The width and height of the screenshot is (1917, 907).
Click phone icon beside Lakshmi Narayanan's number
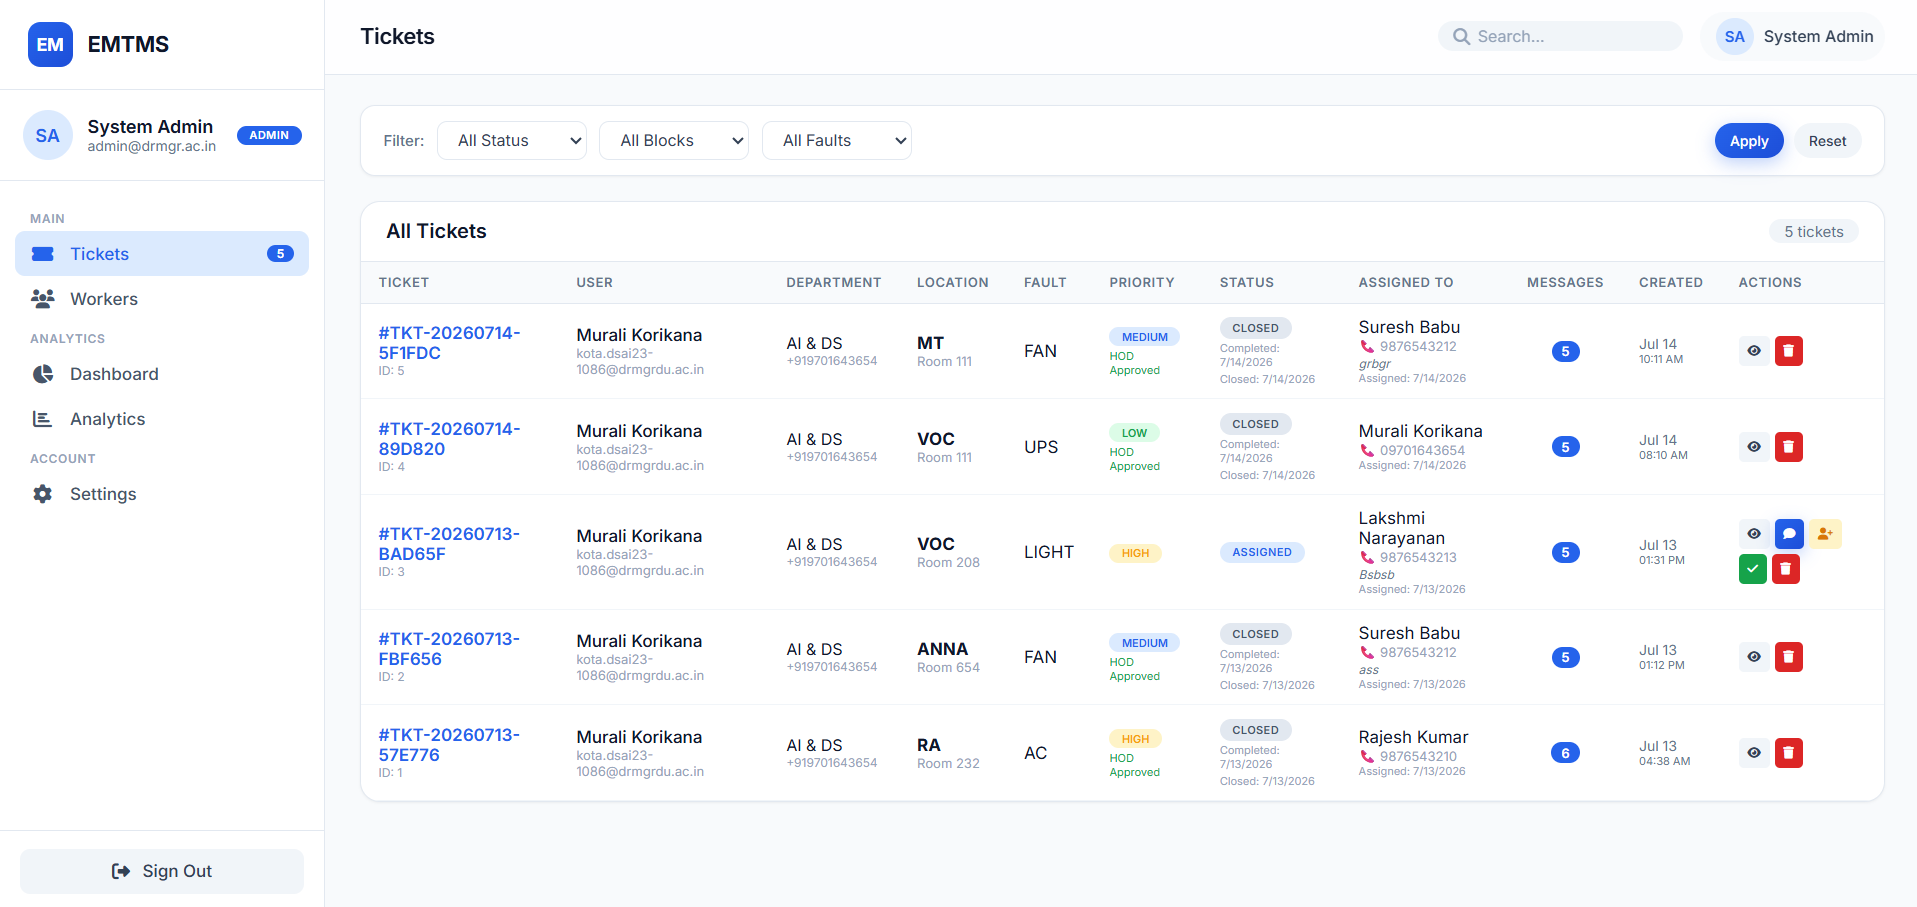1367,558
